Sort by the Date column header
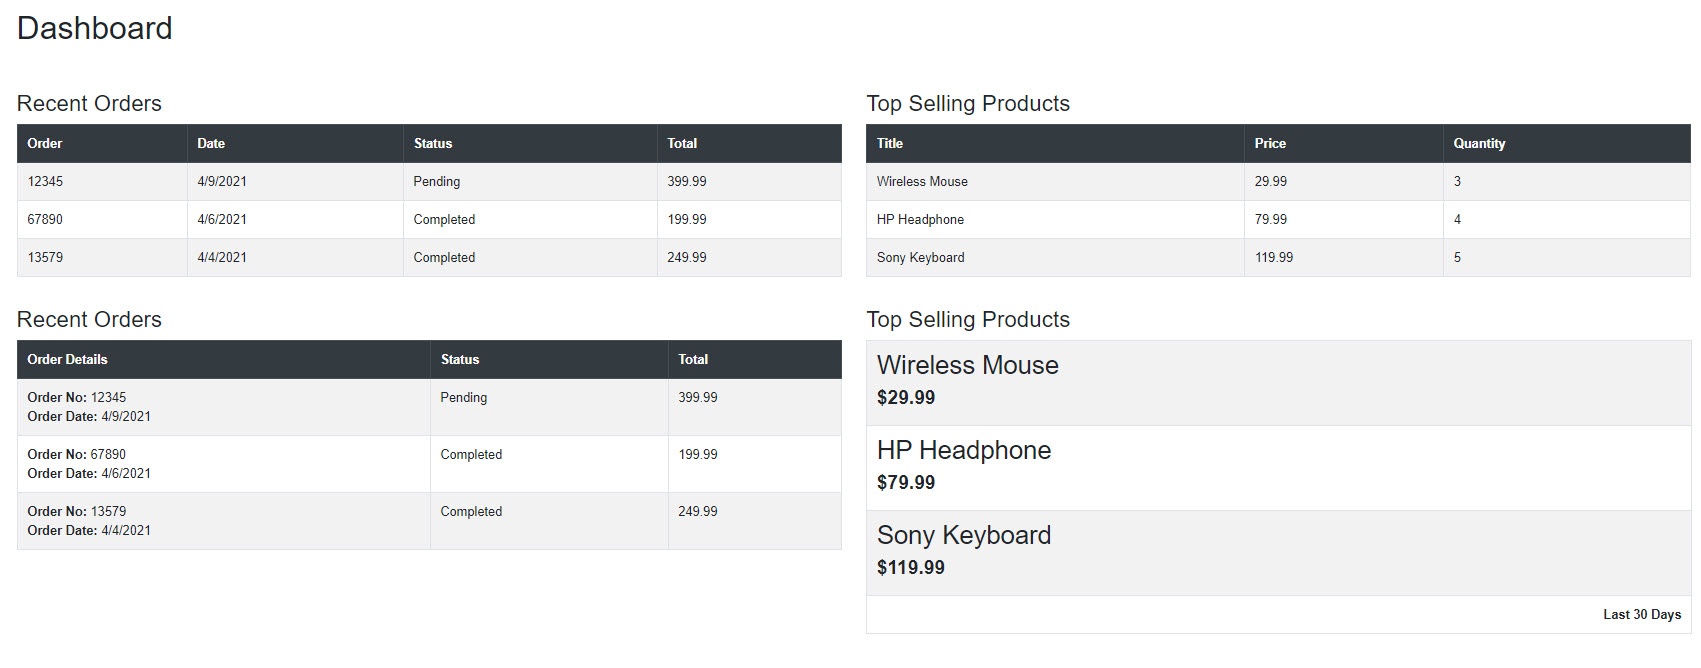This screenshot has width=1701, height=668. tap(211, 143)
